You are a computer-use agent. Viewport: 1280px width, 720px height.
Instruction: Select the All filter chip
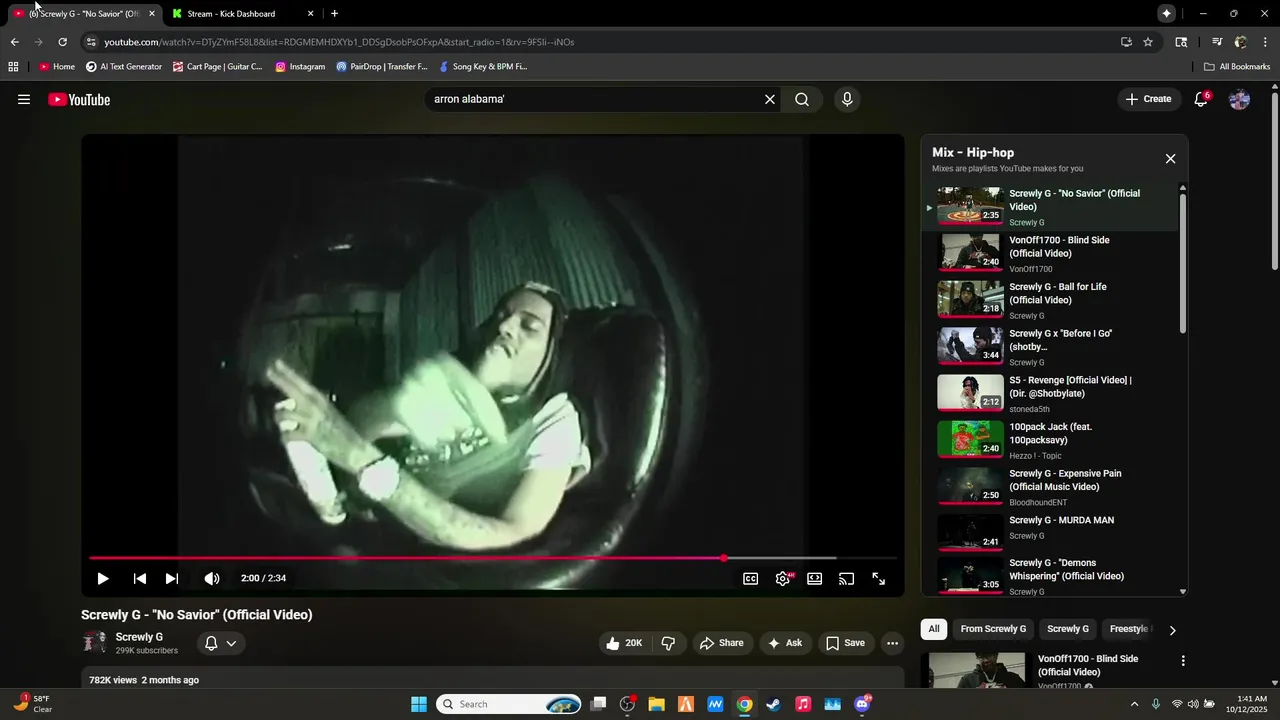[x=934, y=629]
